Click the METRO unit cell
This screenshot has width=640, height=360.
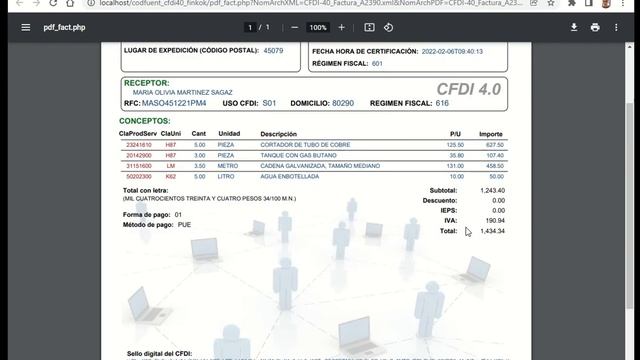228,166
